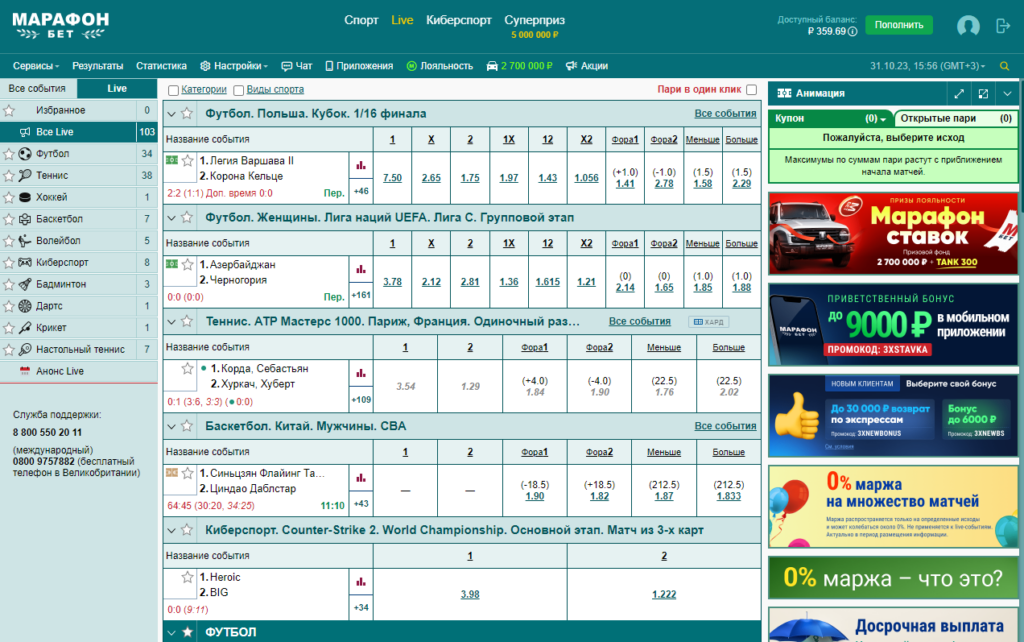
Task: Click the esports gamepad icon in sidebar
Action: (x=25, y=263)
